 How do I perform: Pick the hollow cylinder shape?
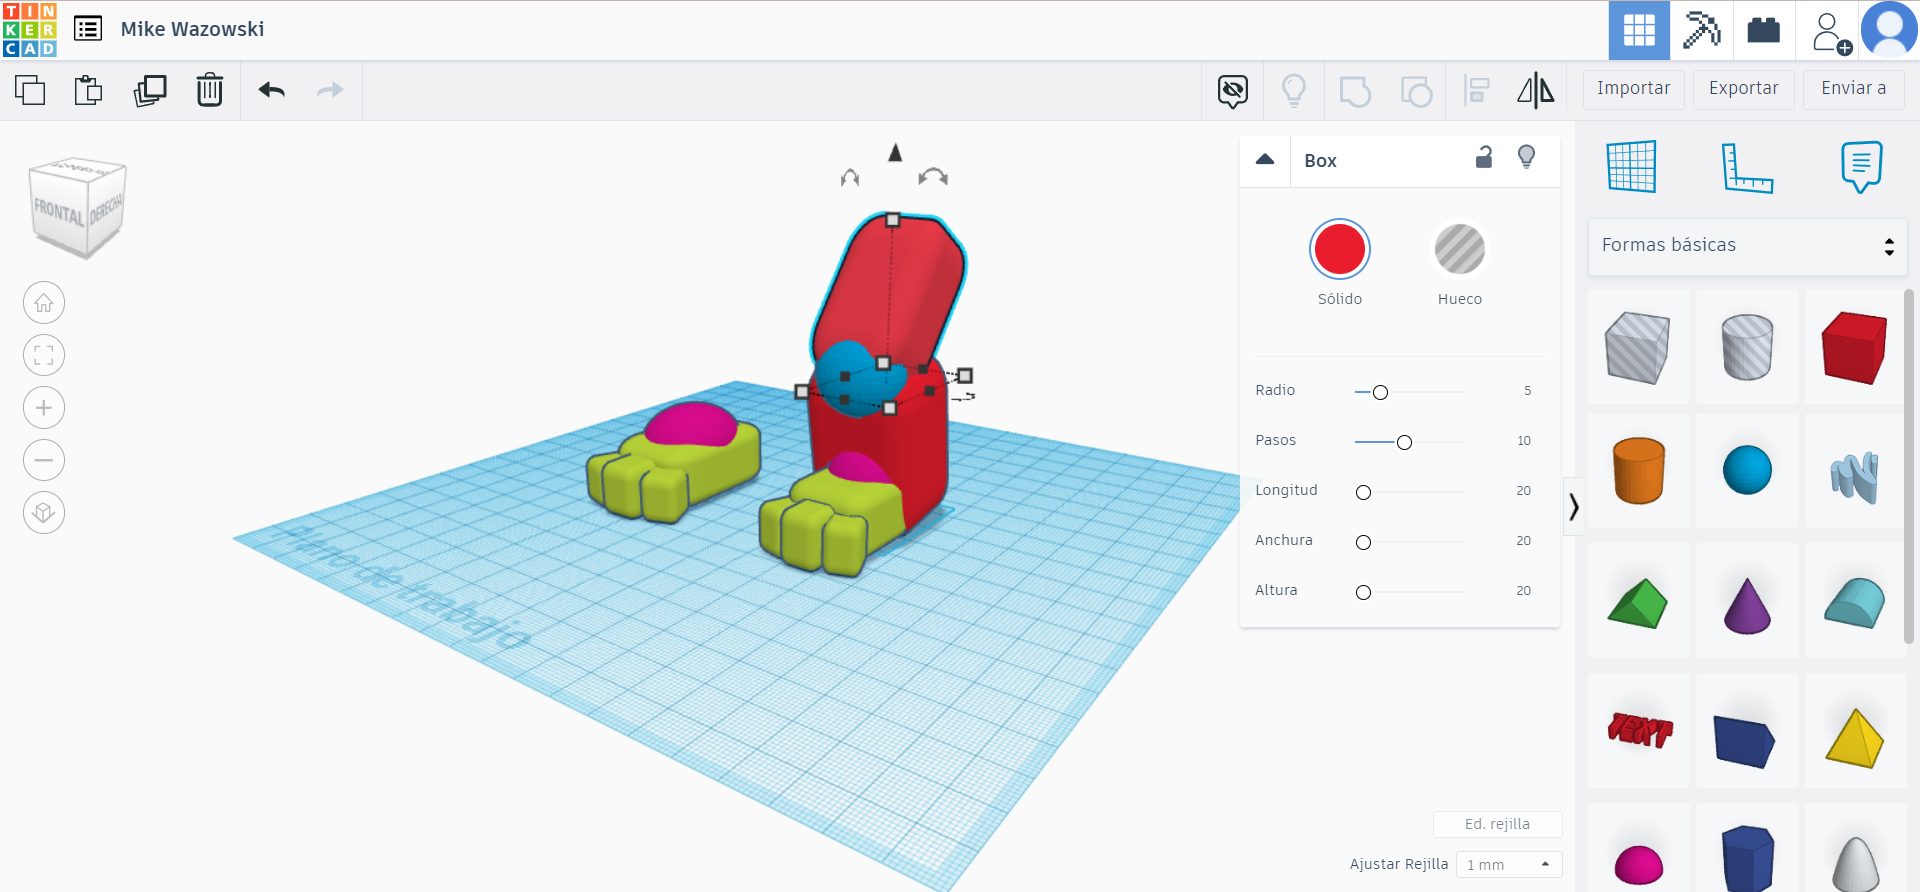point(1747,347)
